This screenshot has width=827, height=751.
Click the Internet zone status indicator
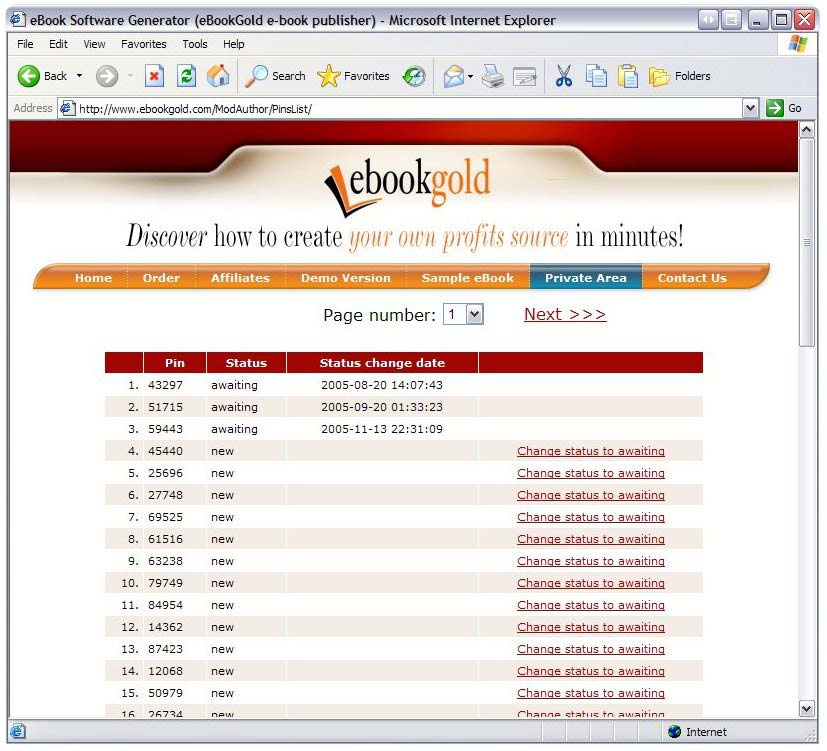click(x=697, y=731)
